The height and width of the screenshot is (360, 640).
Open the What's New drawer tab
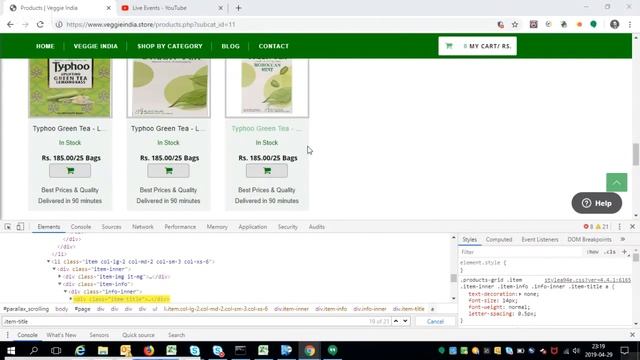[x=61, y=335]
